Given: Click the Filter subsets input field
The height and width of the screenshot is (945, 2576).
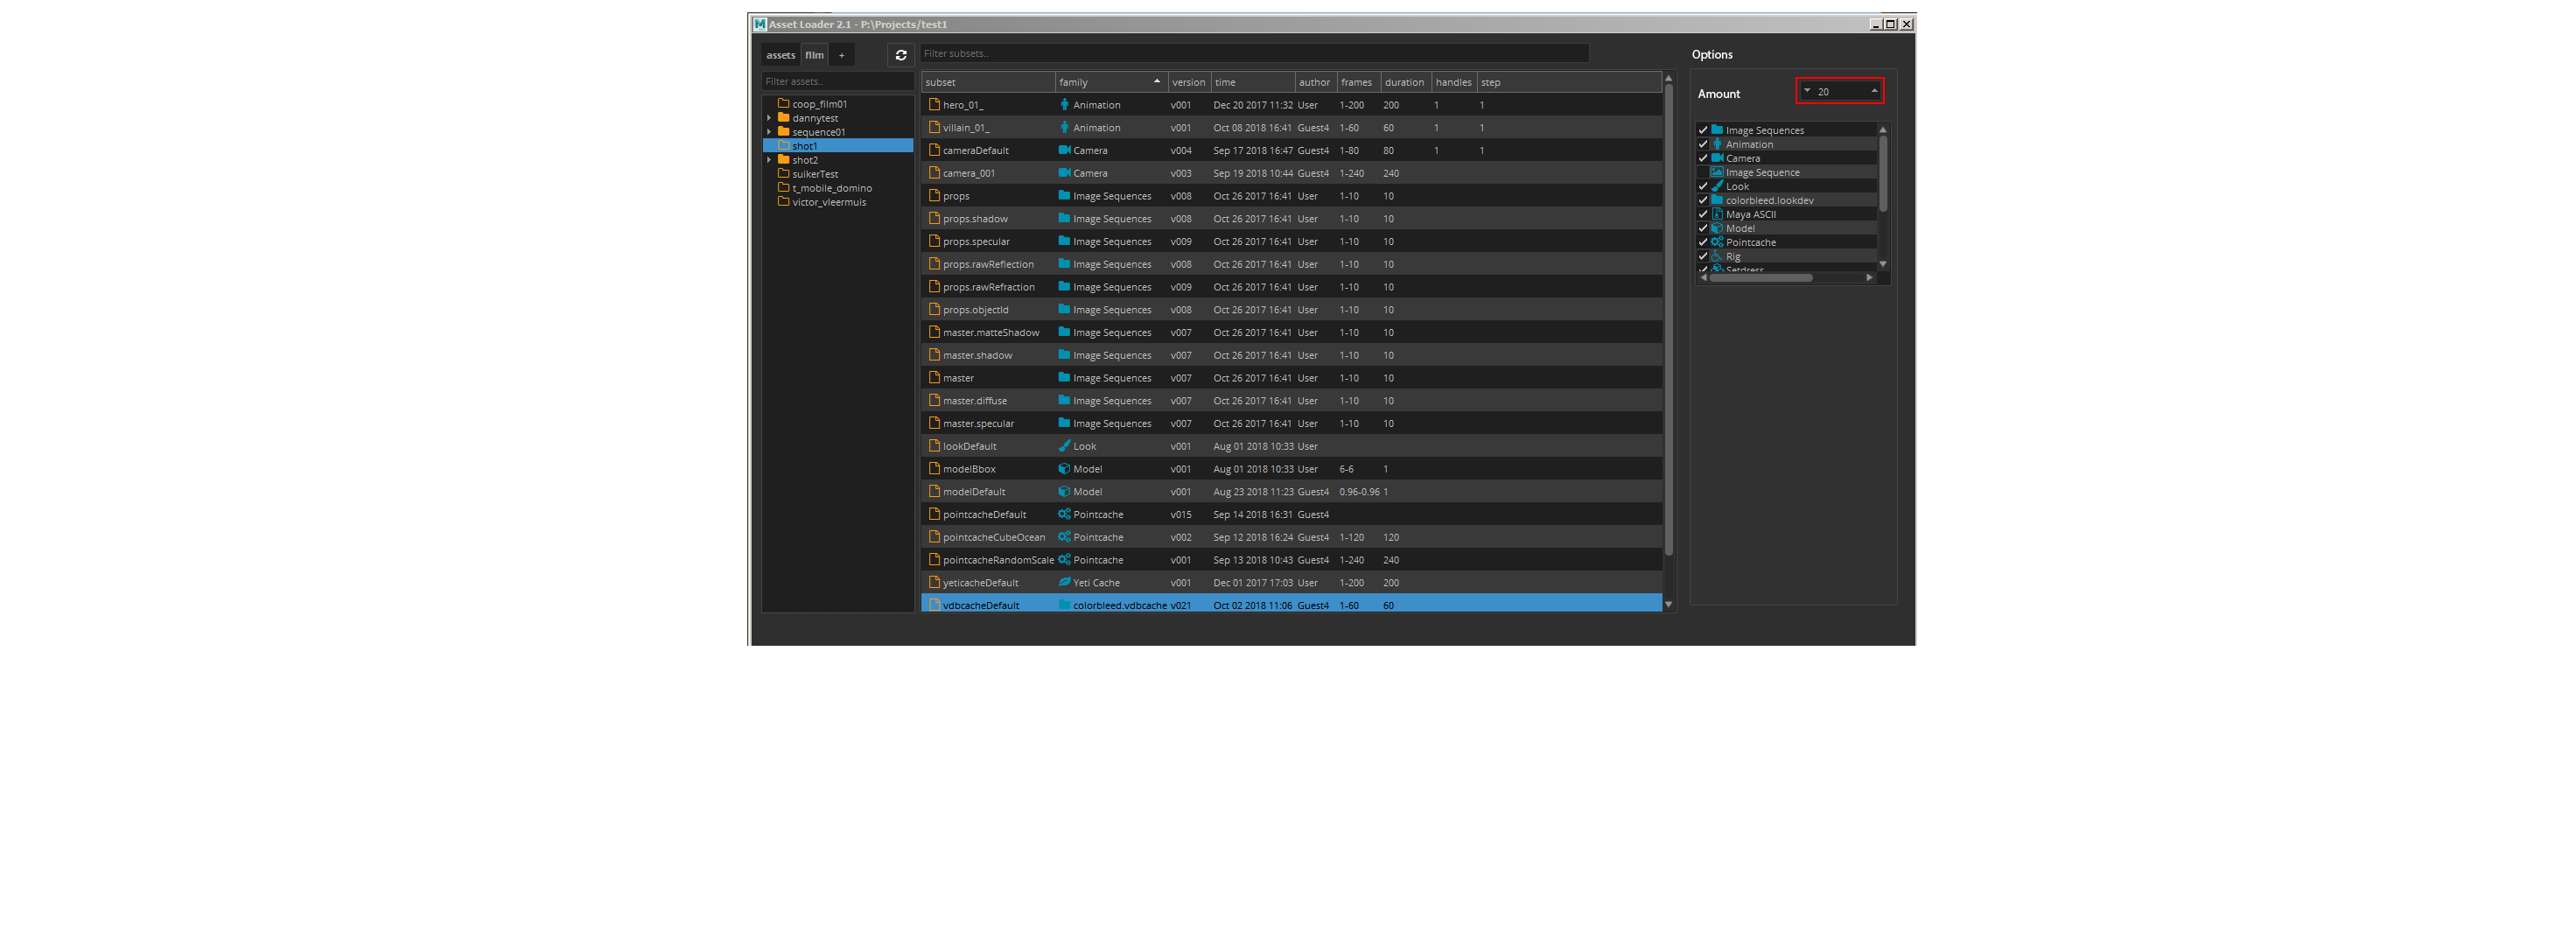Looking at the screenshot, I should tap(1254, 53).
